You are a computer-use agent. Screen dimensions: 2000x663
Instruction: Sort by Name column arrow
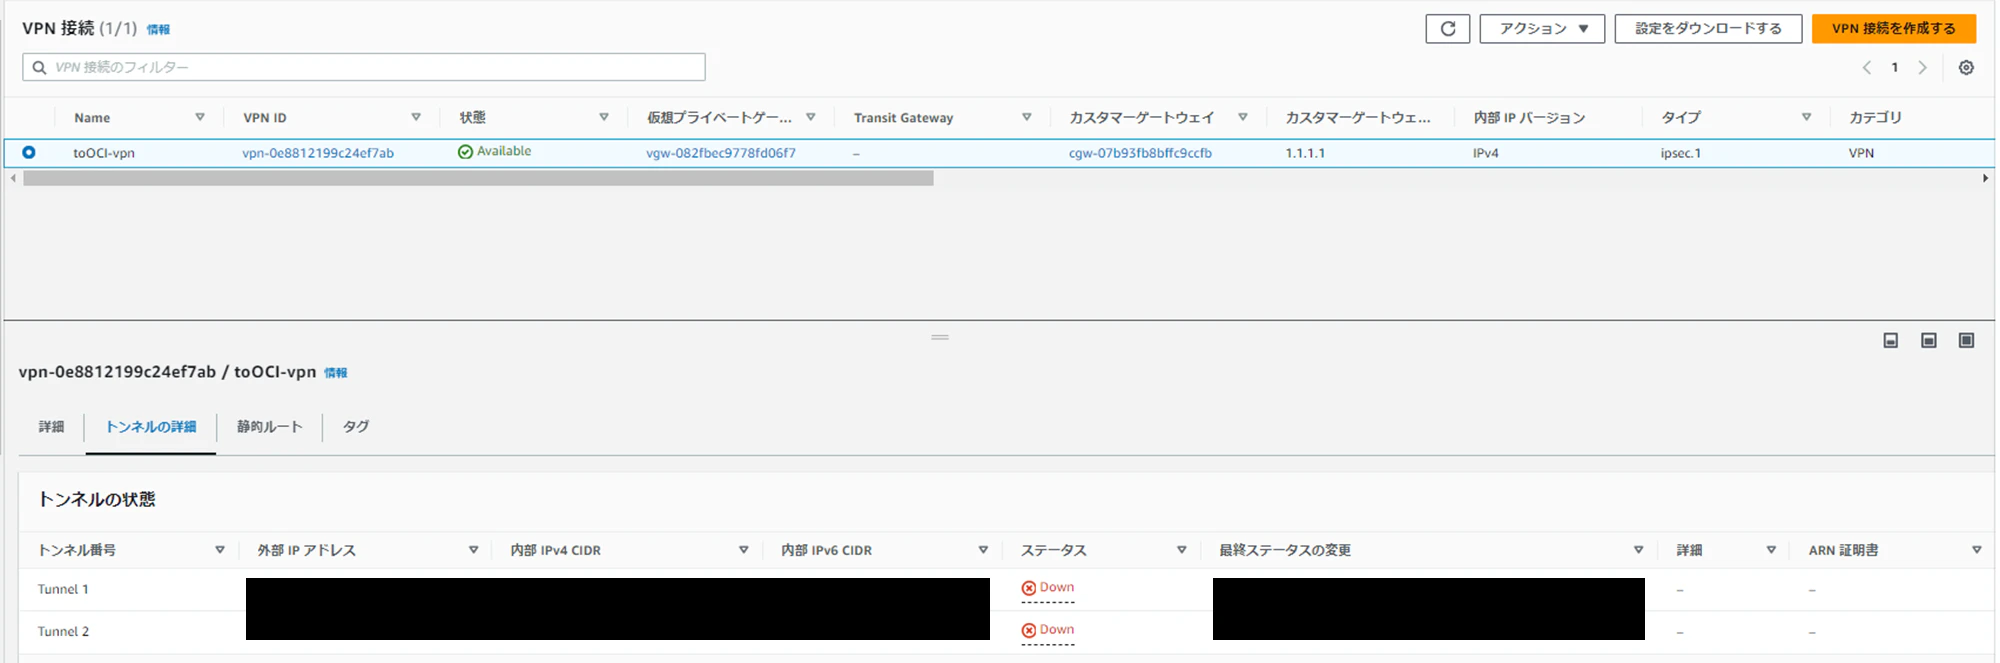(x=200, y=117)
